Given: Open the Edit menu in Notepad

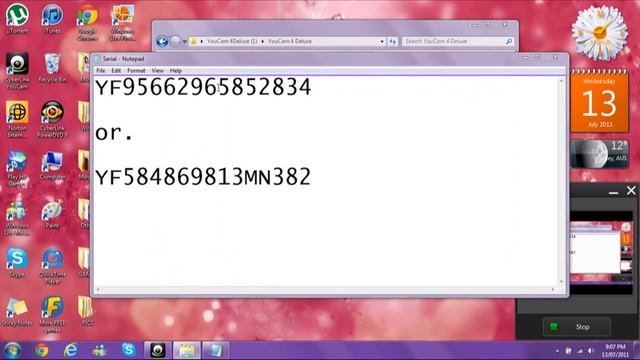Looking at the screenshot, I should 116,71.
